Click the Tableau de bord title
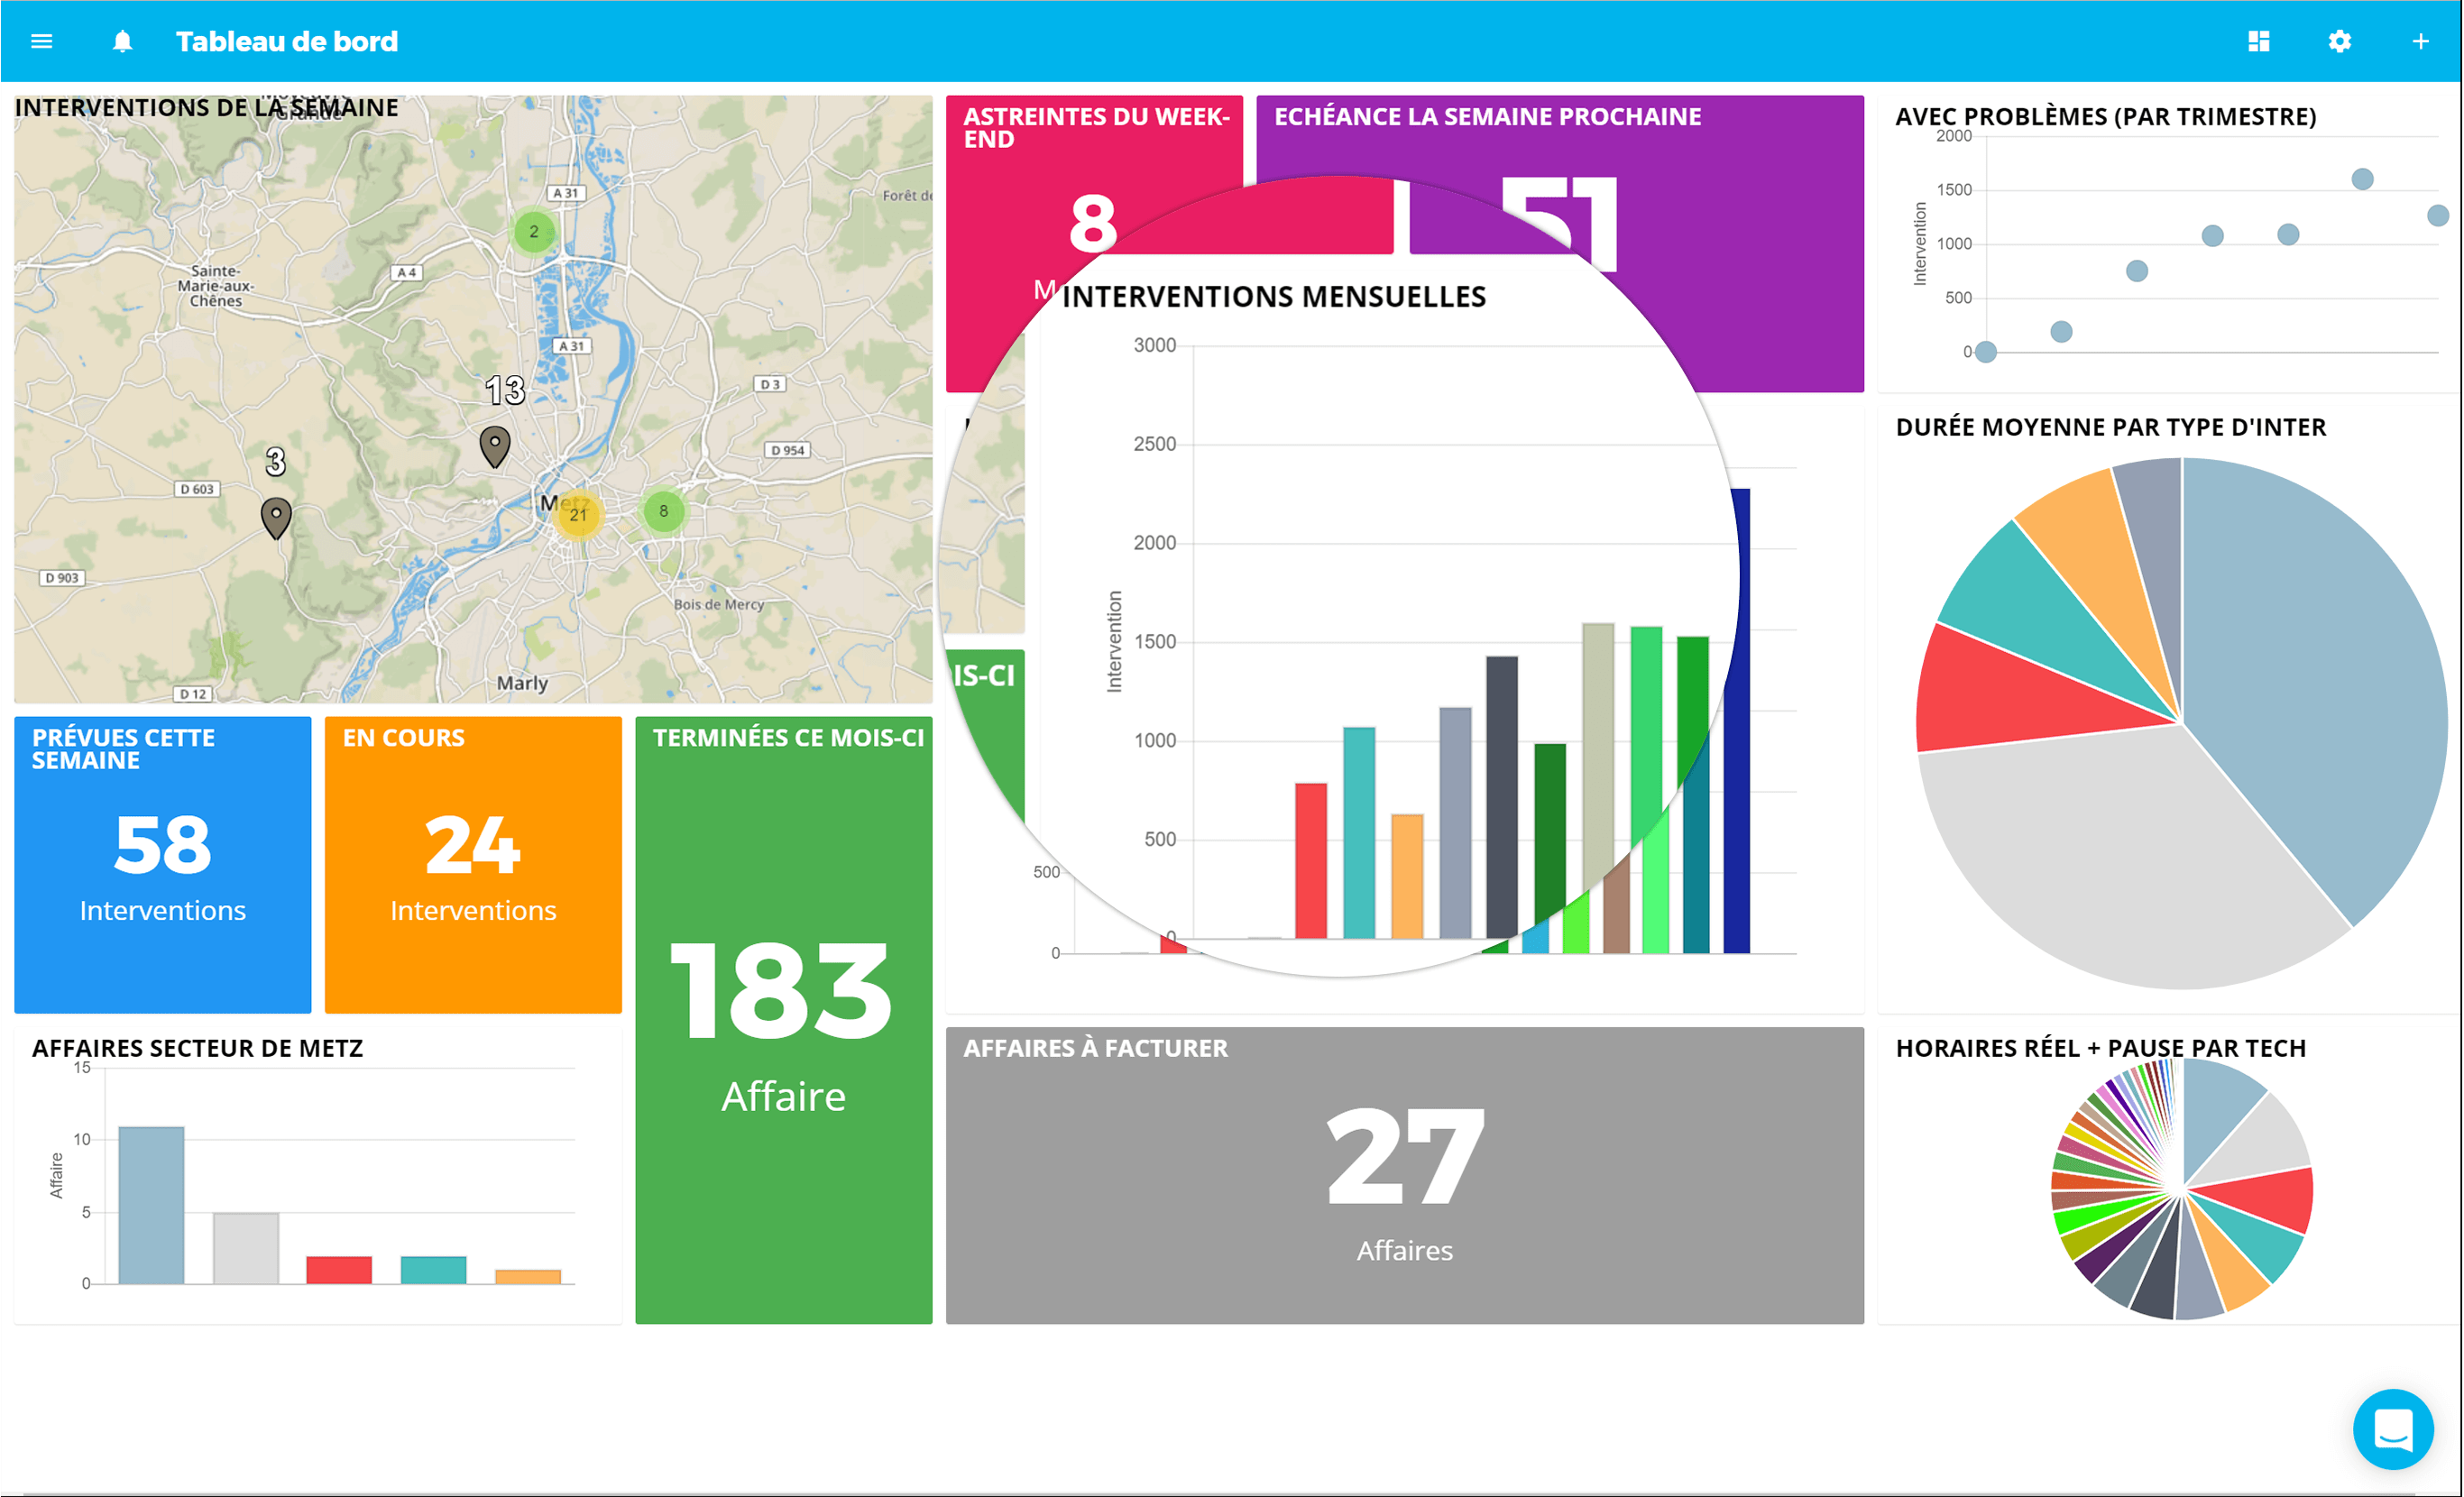Viewport: 2464px width, 1497px height. pos(287,41)
